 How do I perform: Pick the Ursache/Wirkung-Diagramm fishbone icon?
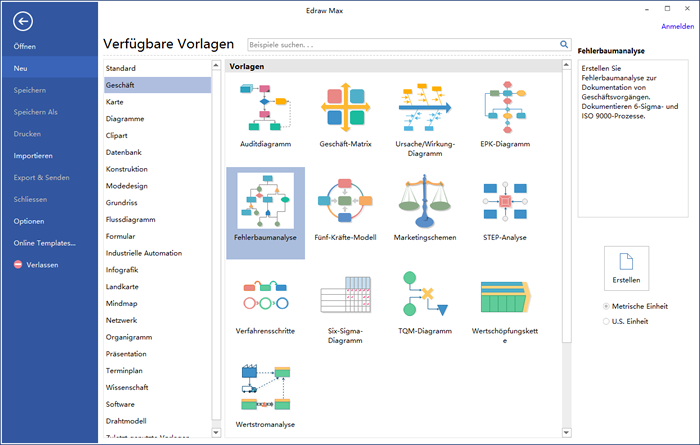click(x=425, y=107)
